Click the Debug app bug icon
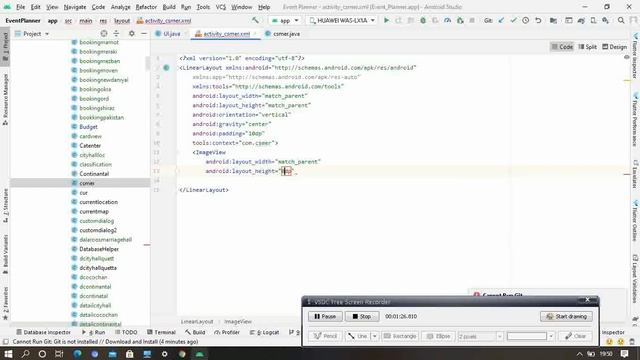 click(423, 20)
